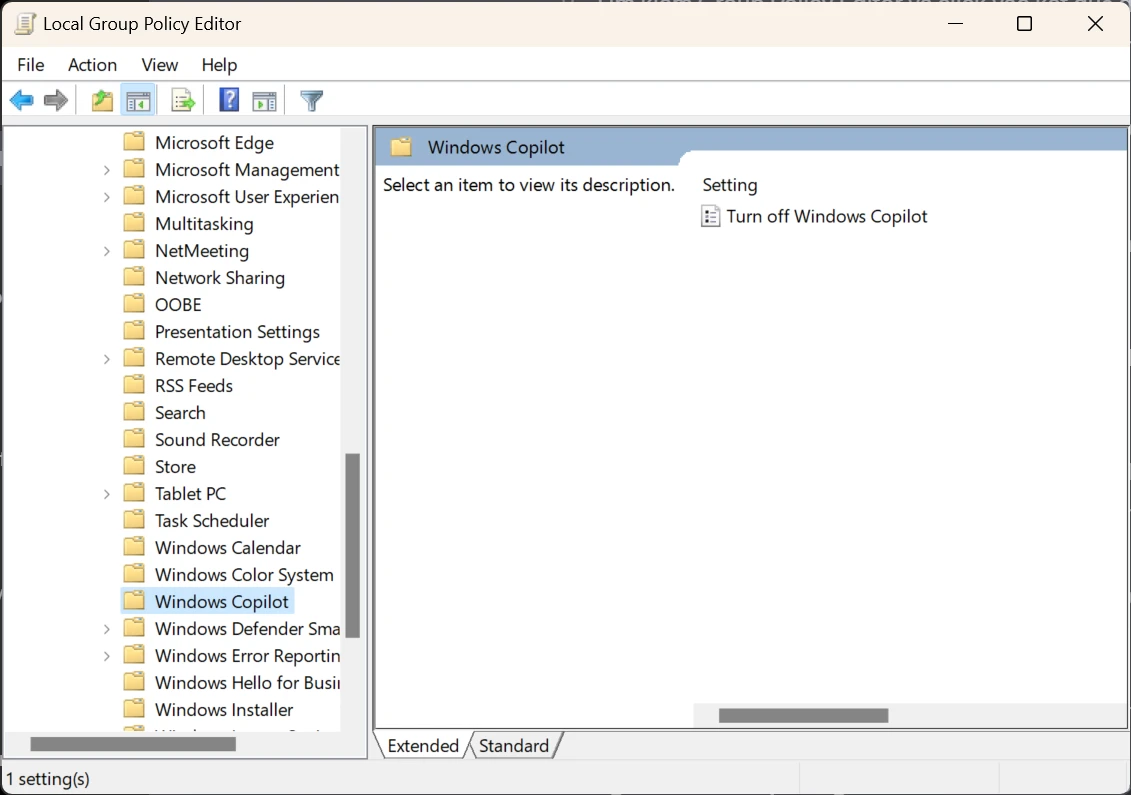The width and height of the screenshot is (1131, 795).
Task: Select the Microsoft Edge label
Action: point(214,142)
